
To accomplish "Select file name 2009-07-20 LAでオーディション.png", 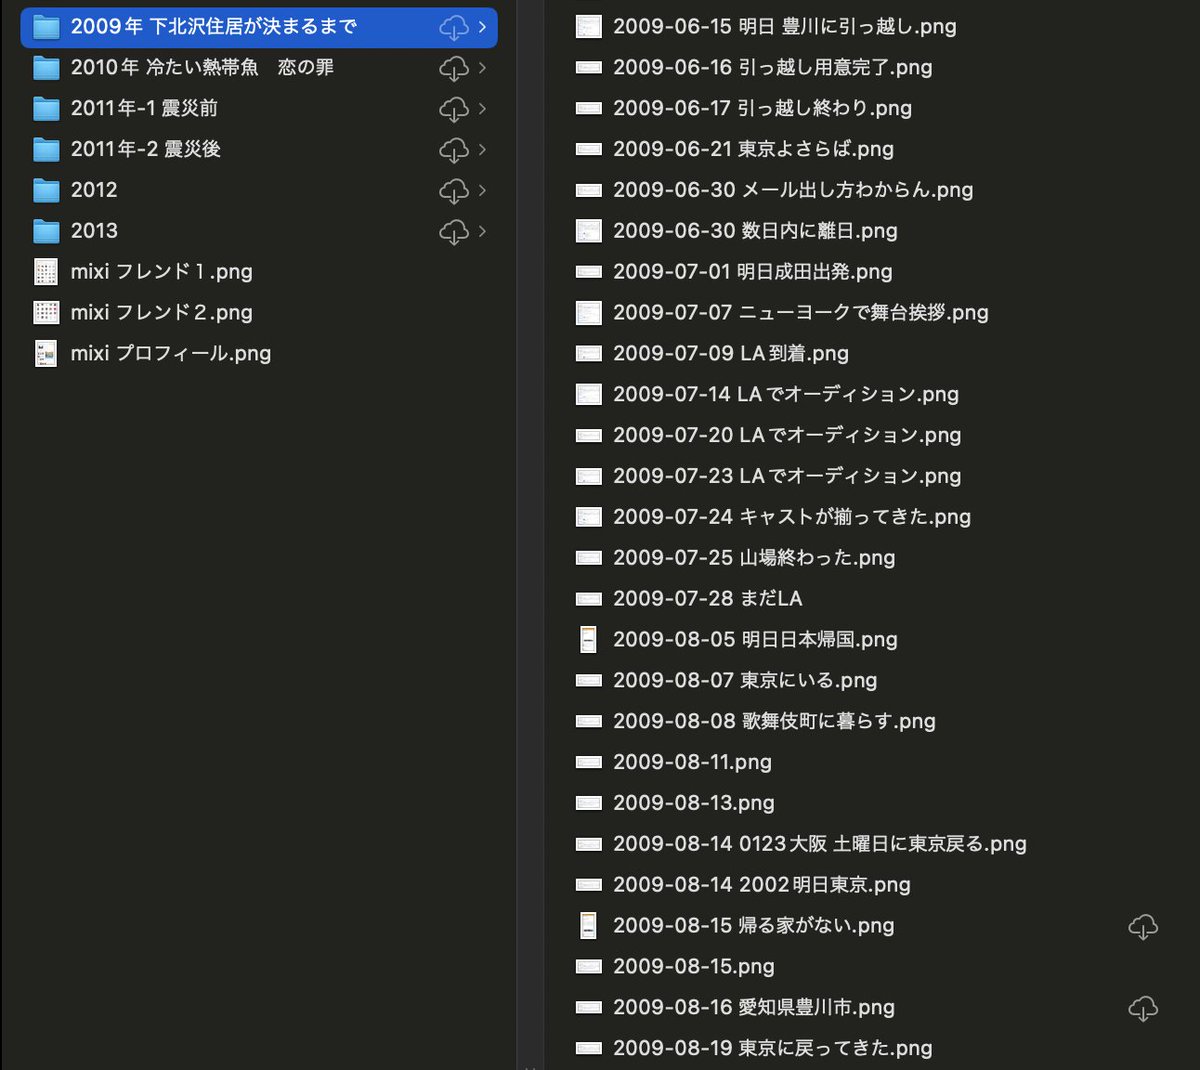I will [x=787, y=435].
